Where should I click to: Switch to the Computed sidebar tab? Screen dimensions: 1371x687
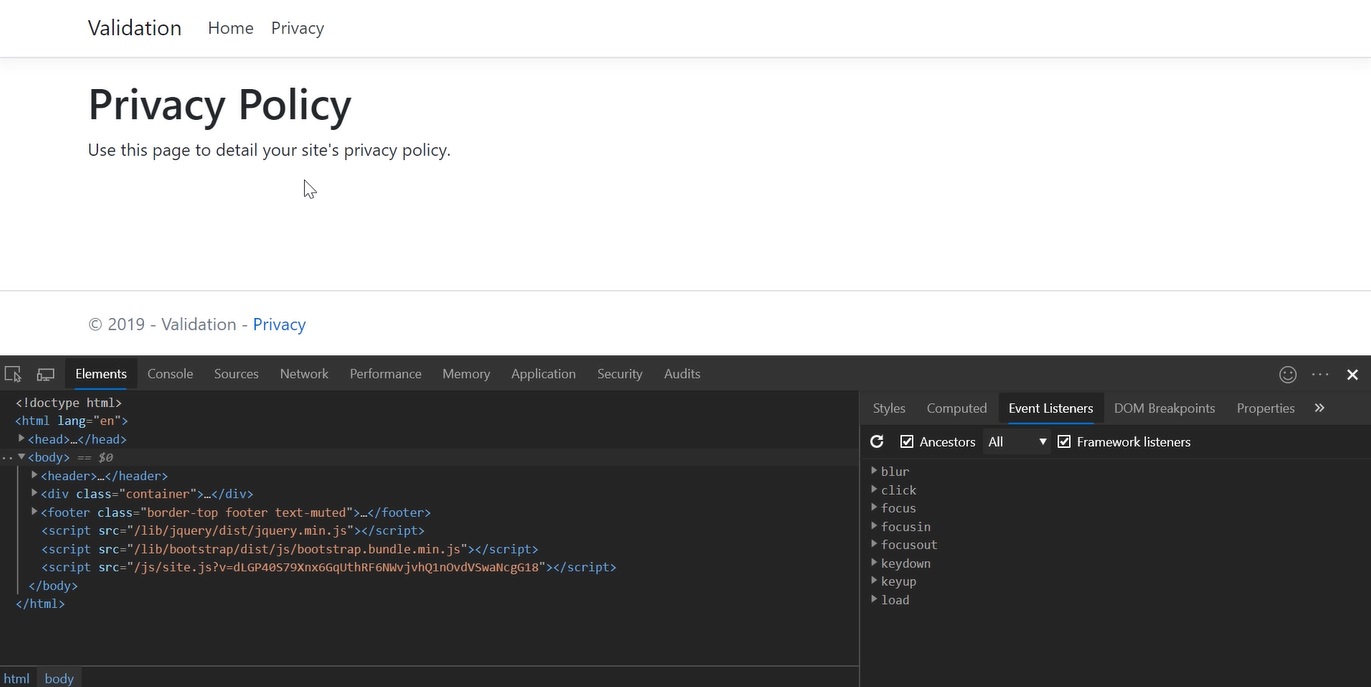point(957,408)
